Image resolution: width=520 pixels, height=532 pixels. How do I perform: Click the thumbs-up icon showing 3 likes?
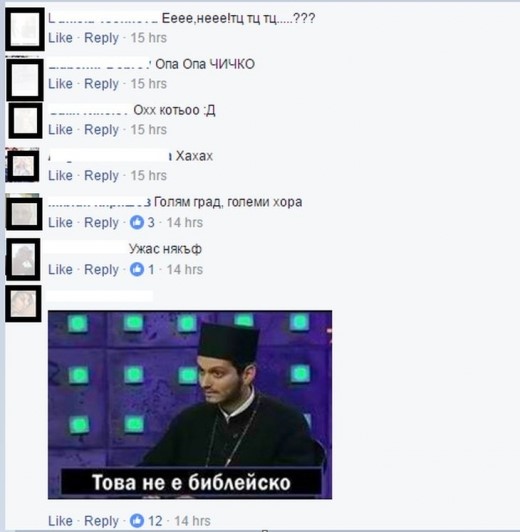pos(137,223)
